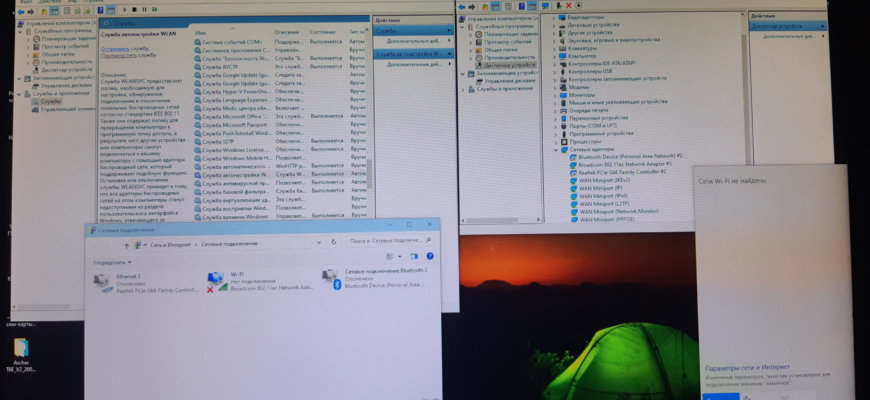870x400 pixels.
Task: Click red X uninstall device icon
Action: (569, 6)
